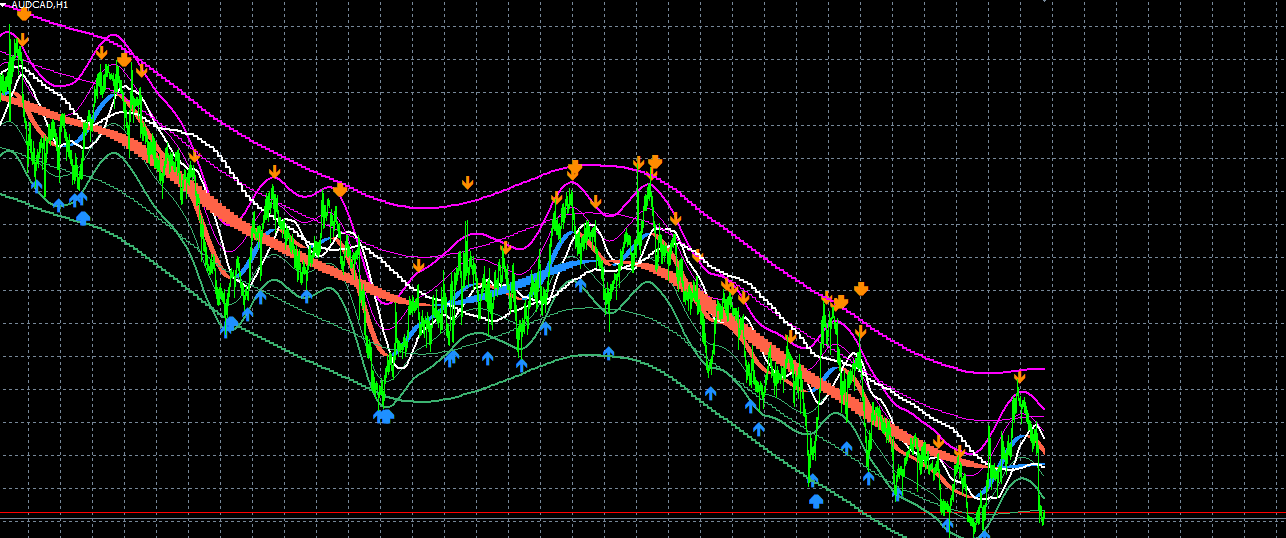The image size is (1286, 538).
Task: Click the AUDCAD,H1 chart symbol label
Action: coord(40,5)
